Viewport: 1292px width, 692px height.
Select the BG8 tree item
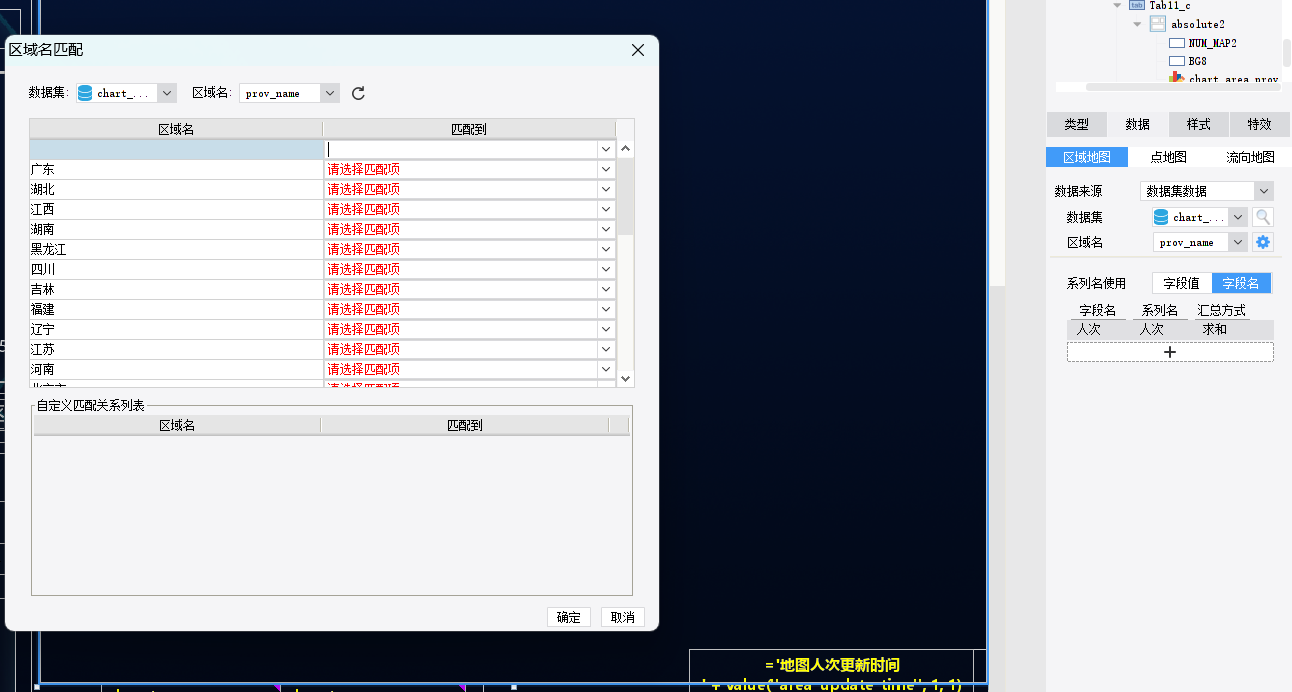1198,61
